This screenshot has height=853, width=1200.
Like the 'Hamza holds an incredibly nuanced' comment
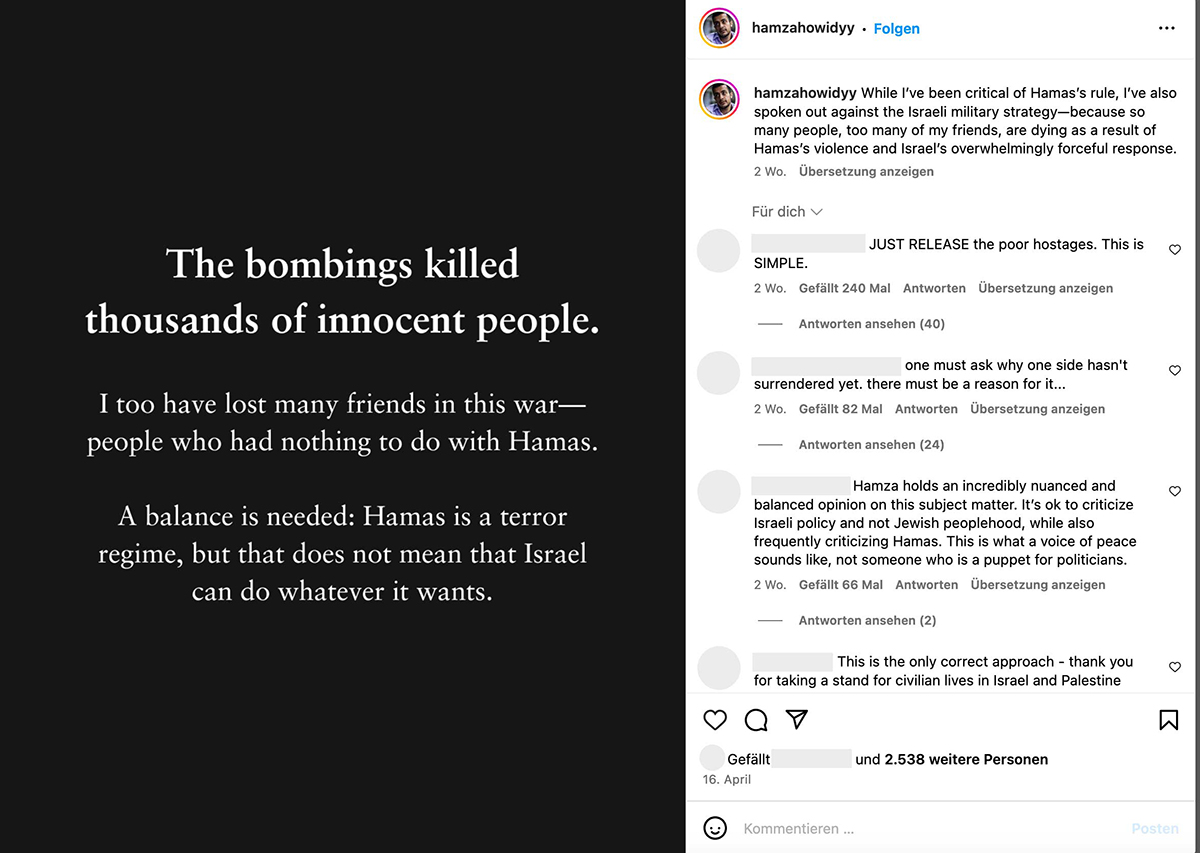point(1175,492)
